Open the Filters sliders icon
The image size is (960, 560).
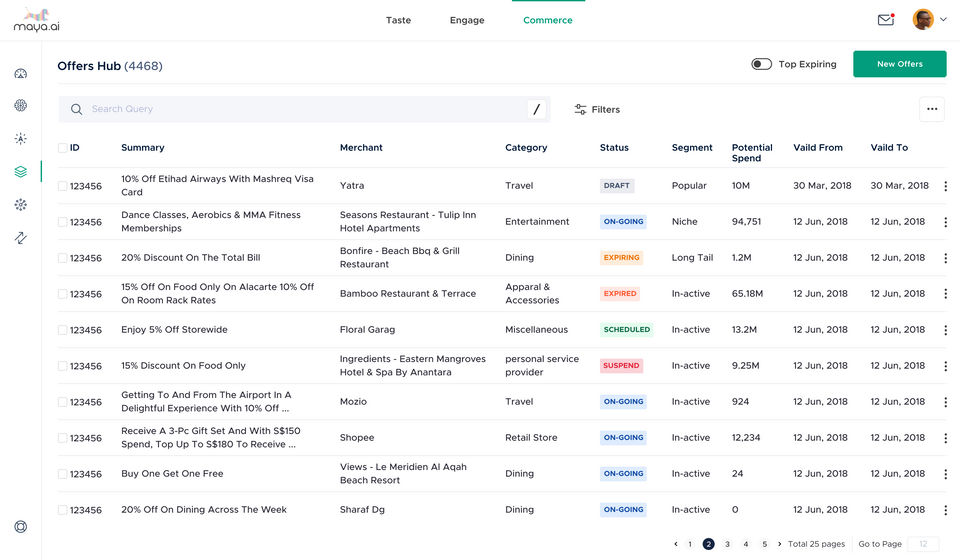click(580, 110)
